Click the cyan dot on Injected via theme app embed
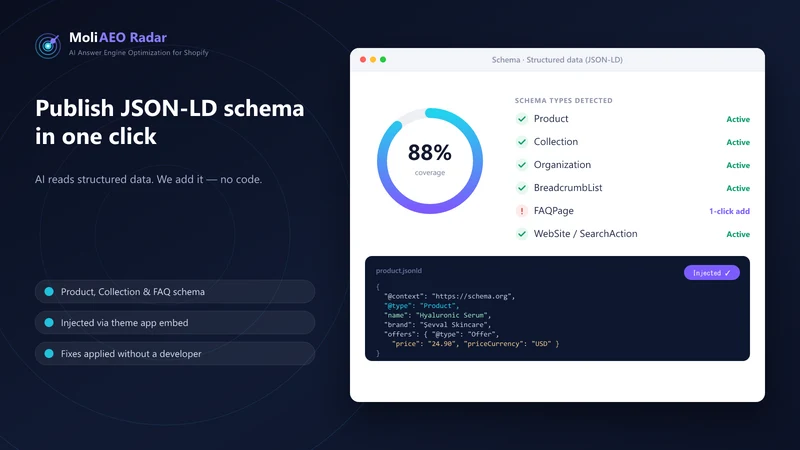800x450 pixels. pyautogui.click(x=49, y=322)
